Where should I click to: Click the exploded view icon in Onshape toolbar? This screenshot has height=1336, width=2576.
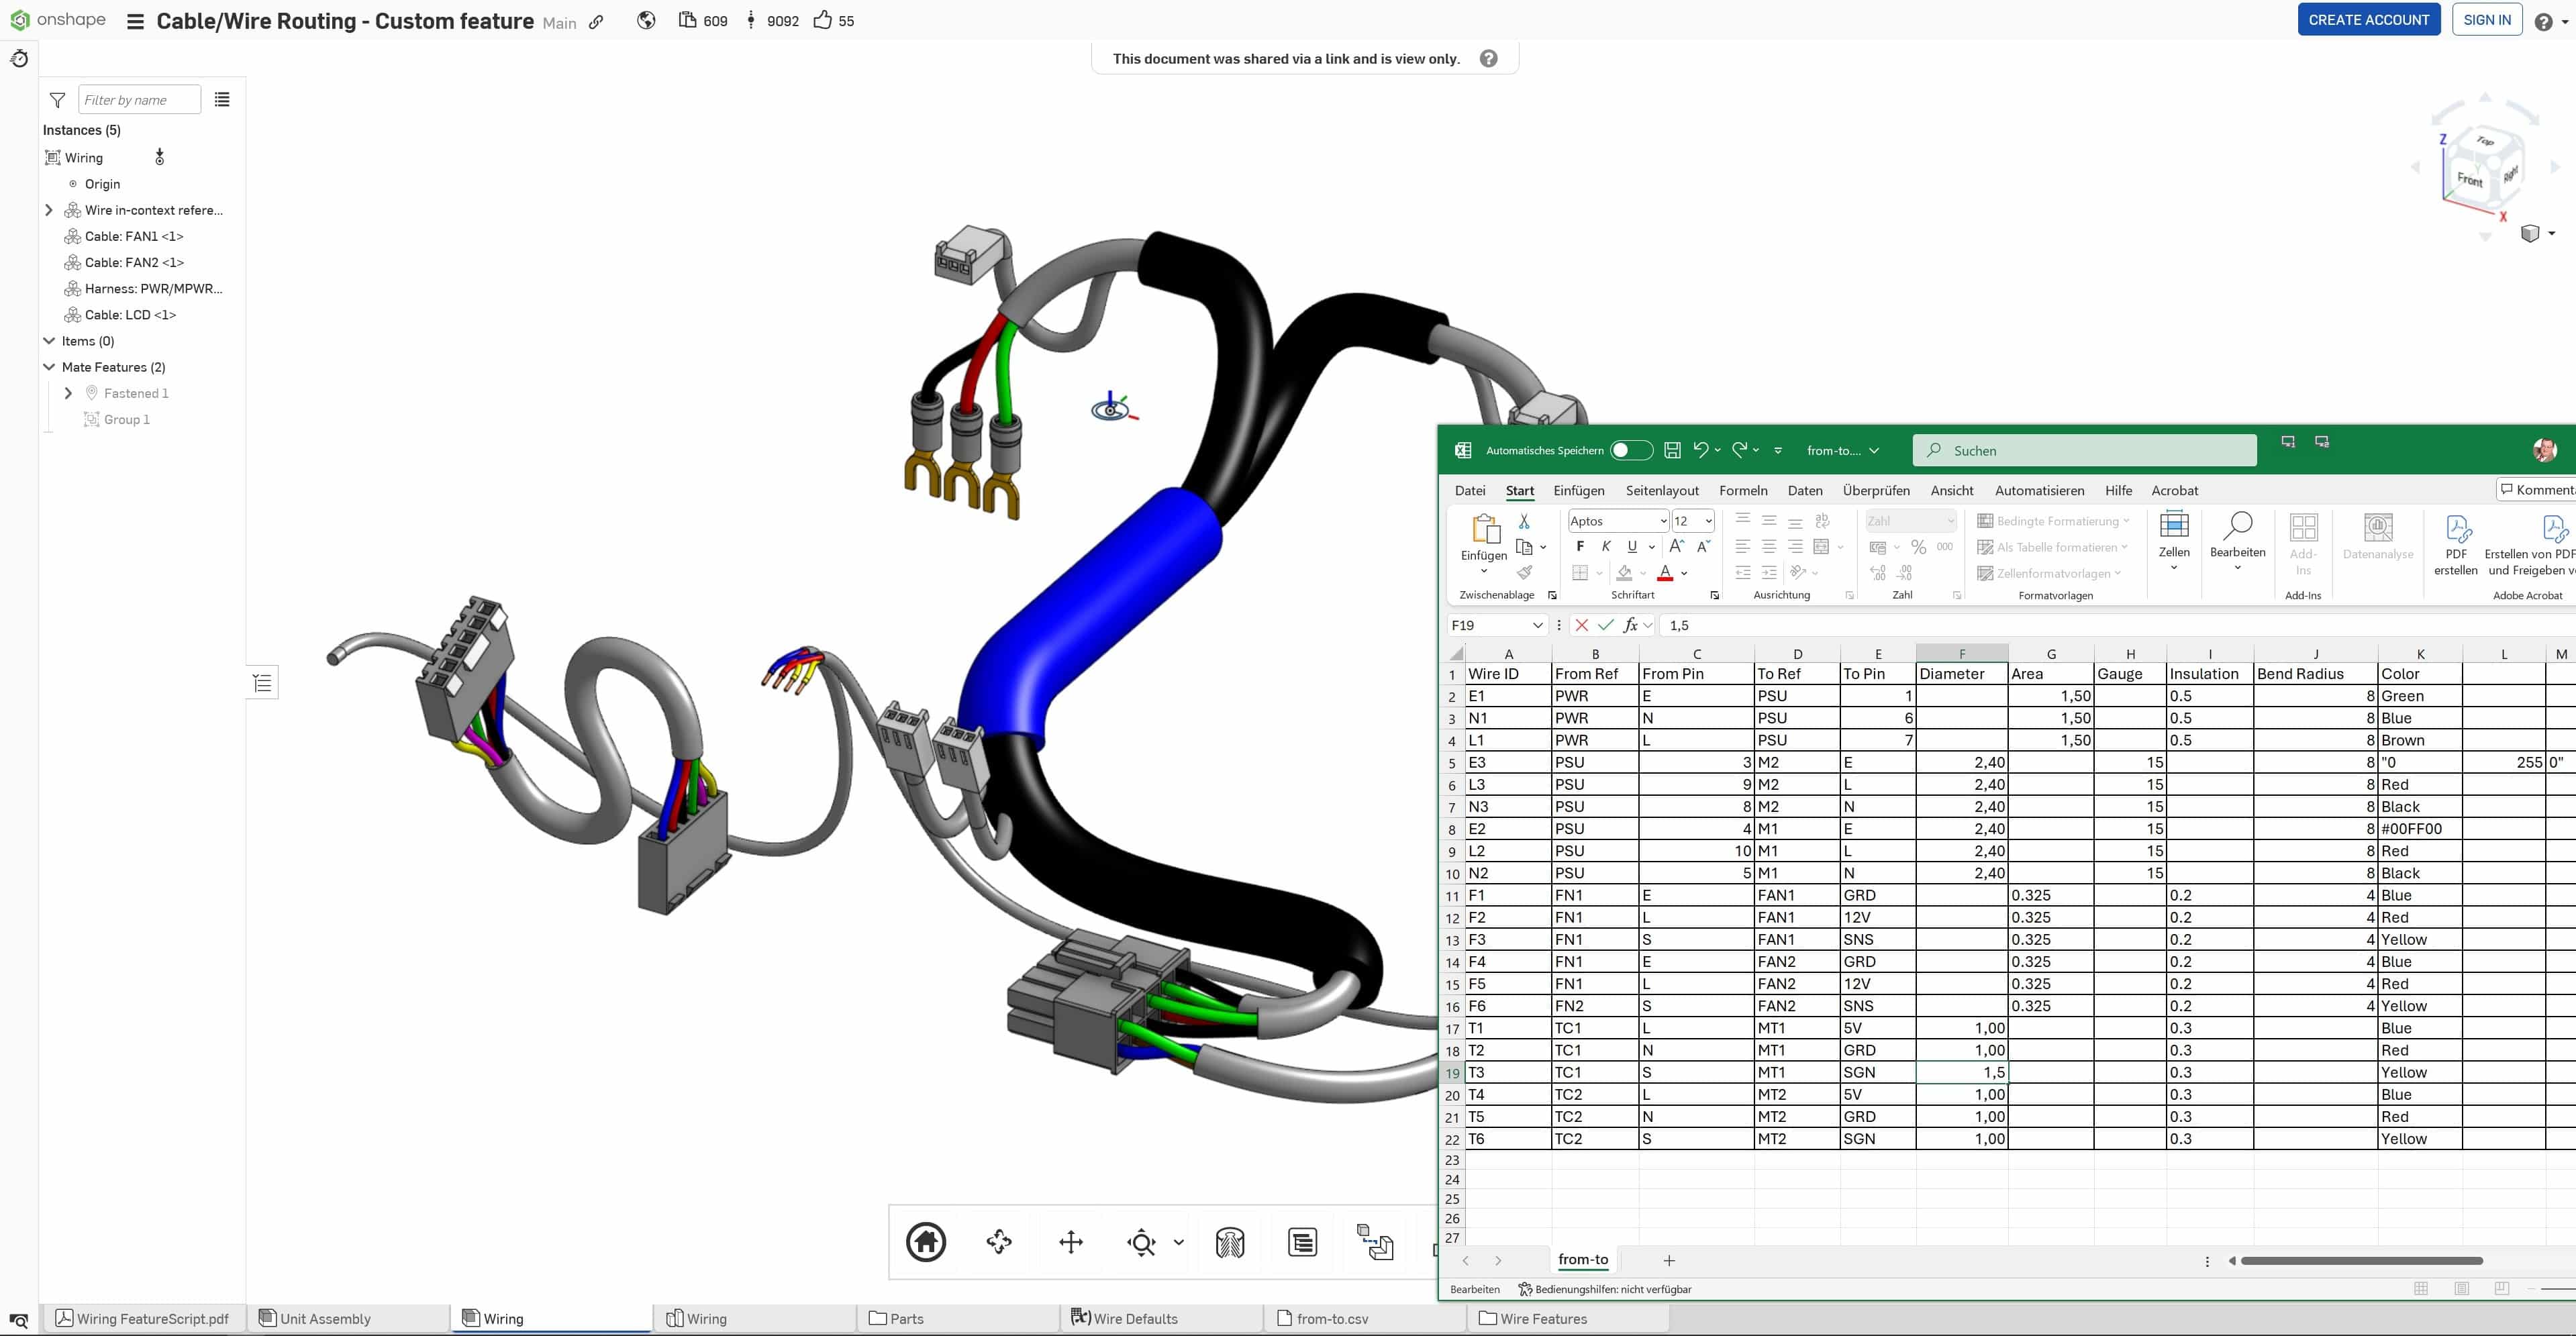pyautogui.click(x=1374, y=1243)
